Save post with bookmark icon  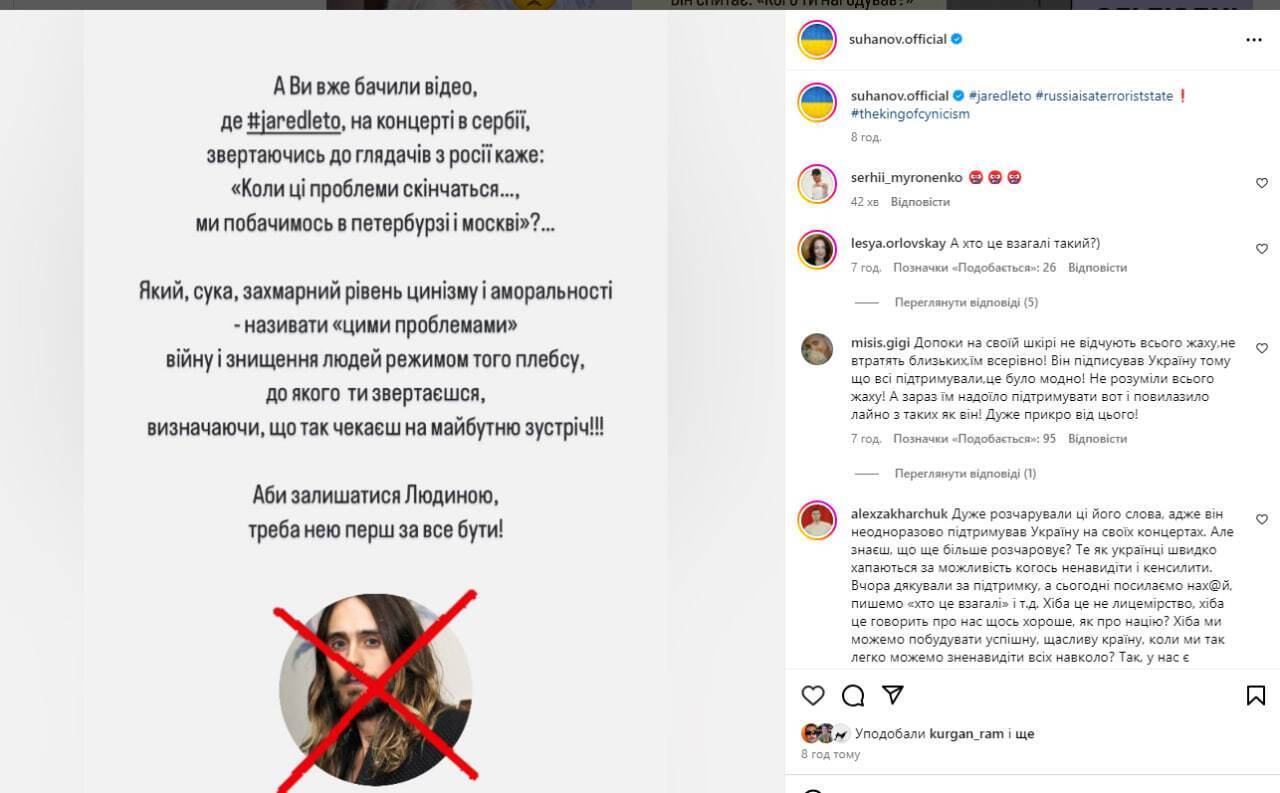tap(1256, 695)
